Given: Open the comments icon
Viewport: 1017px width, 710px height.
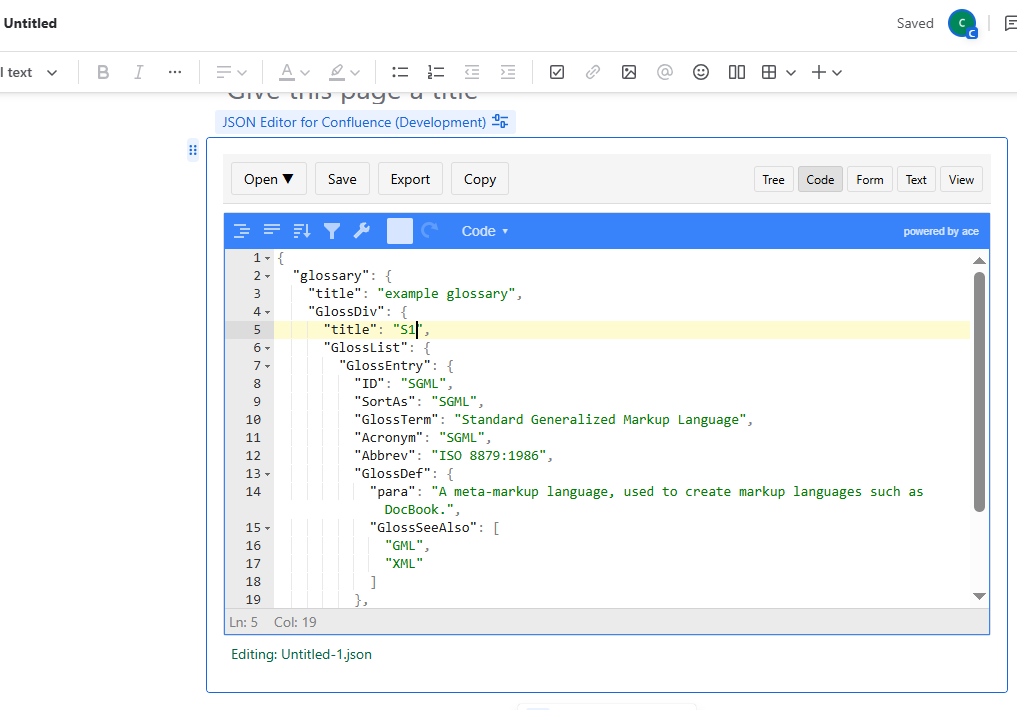Looking at the screenshot, I should click(x=1010, y=23).
